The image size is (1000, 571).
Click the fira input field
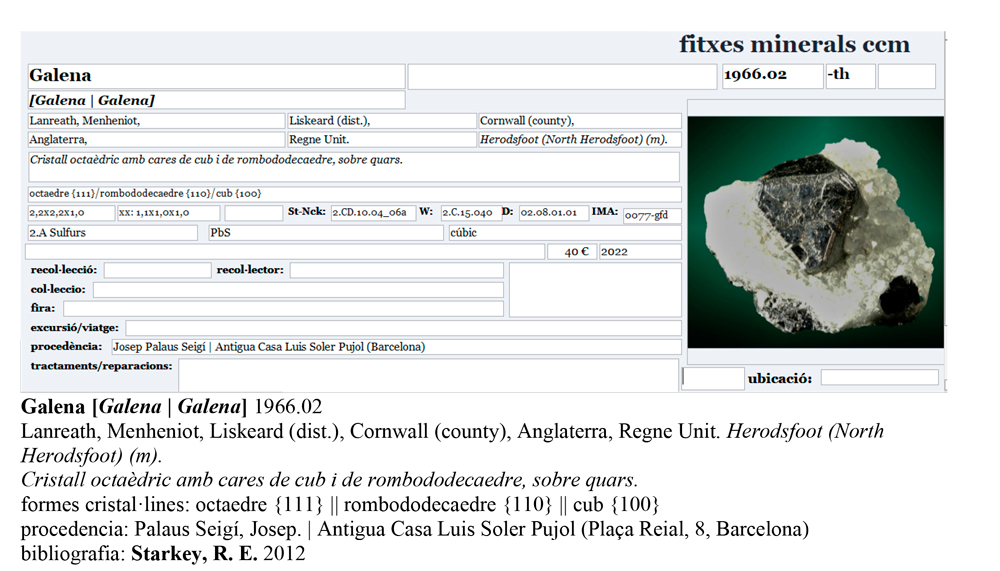coord(284,309)
